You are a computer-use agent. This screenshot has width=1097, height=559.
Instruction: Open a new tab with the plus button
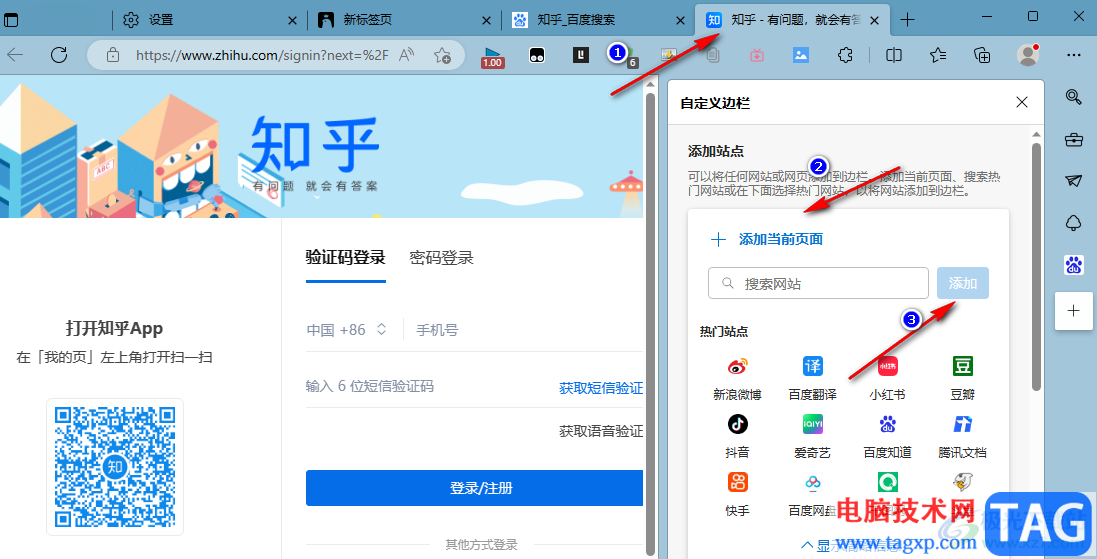pos(907,20)
